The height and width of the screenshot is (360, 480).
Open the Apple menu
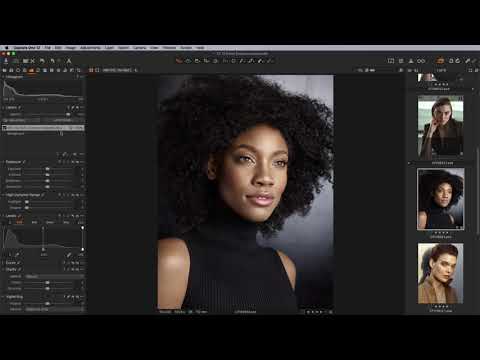coord(6,48)
